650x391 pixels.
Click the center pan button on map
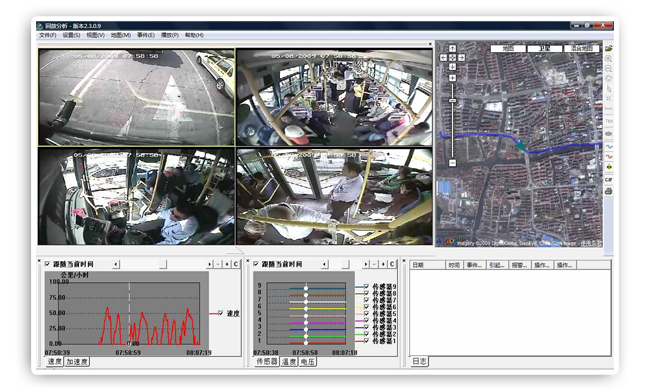point(452,58)
